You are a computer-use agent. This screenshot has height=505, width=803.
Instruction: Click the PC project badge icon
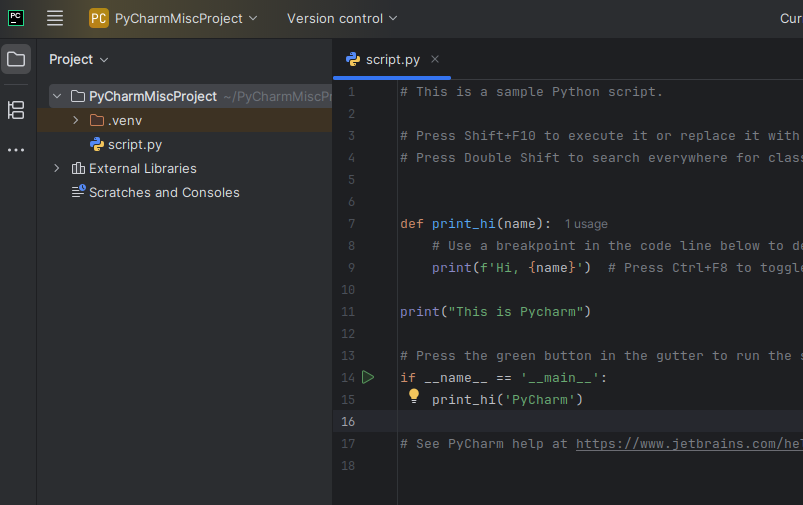tap(99, 18)
